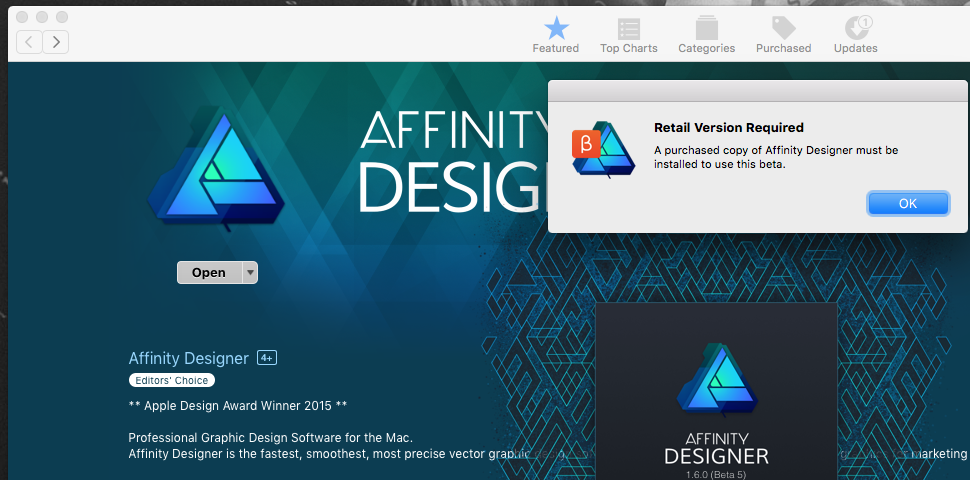
Task: Go back with the left arrow button
Action: click(29, 41)
